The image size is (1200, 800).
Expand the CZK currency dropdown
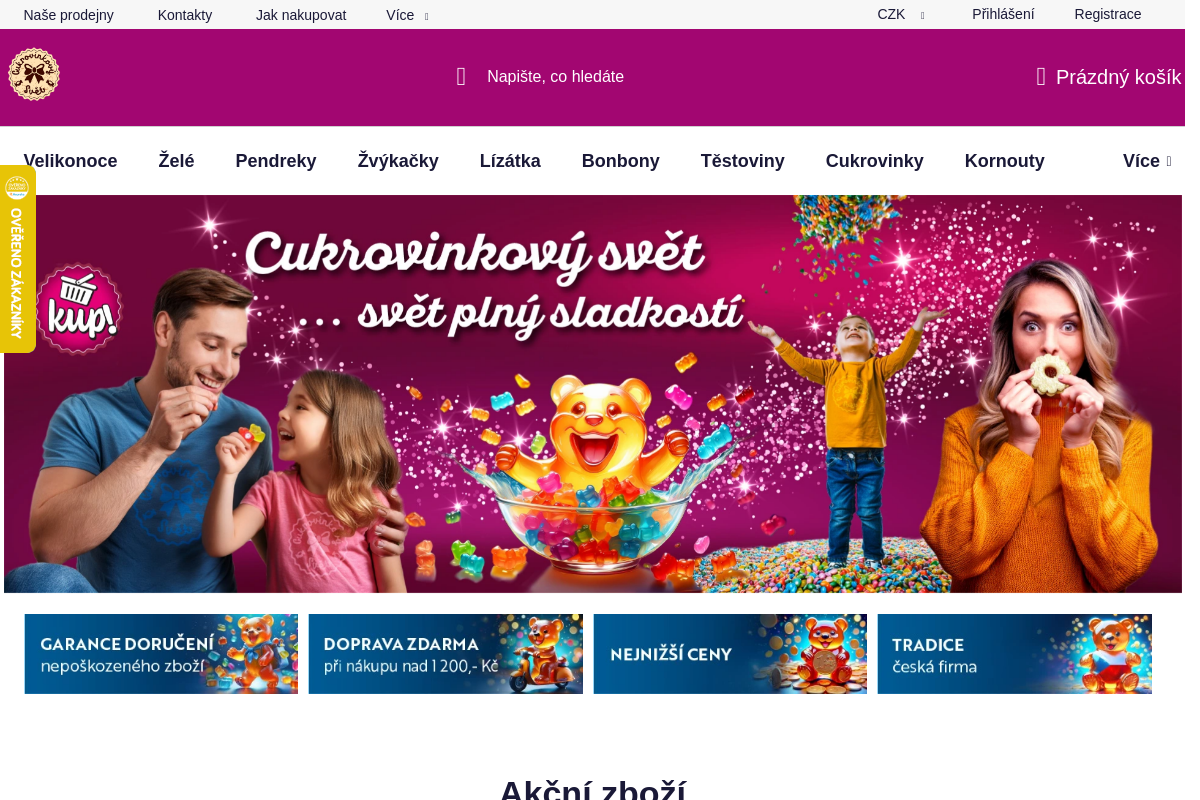click(900, 15)
